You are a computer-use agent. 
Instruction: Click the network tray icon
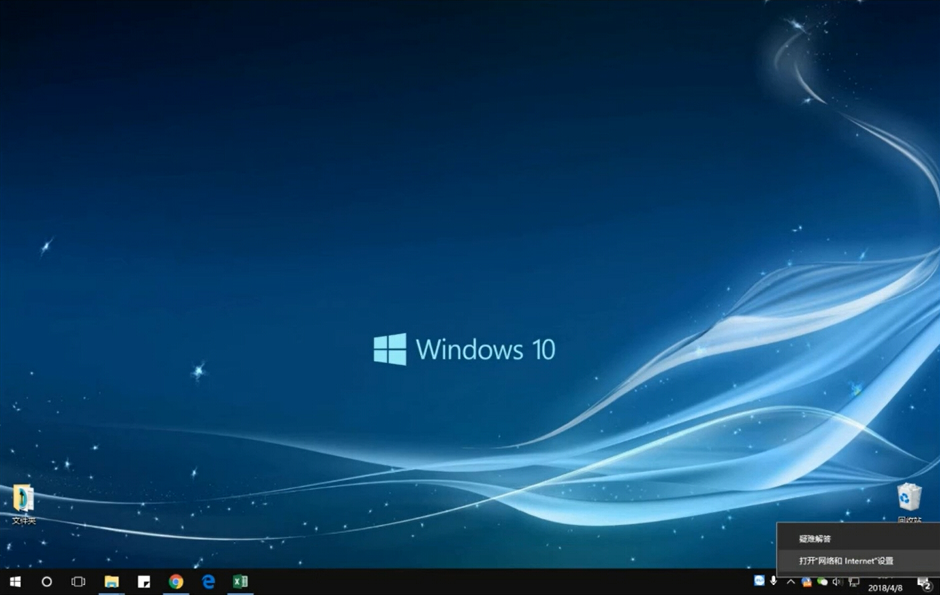pyautogui.click(x=854, y=582)
